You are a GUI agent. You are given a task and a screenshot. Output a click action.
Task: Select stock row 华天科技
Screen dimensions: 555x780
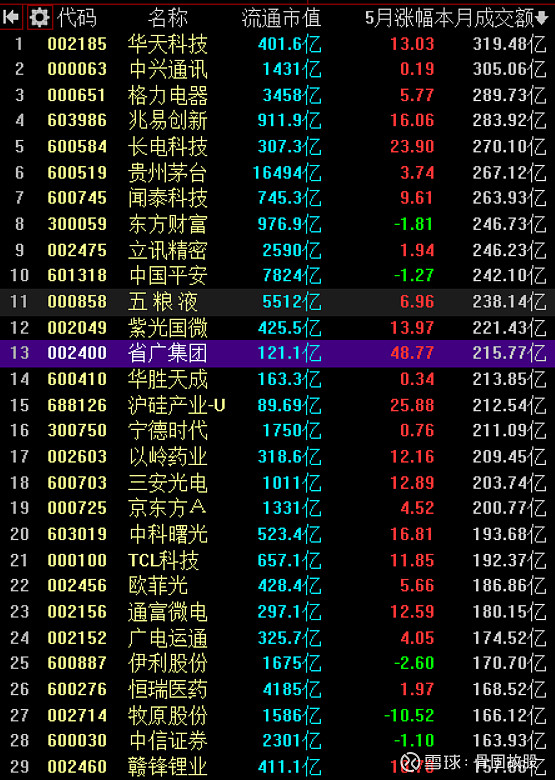pos(278,44)
